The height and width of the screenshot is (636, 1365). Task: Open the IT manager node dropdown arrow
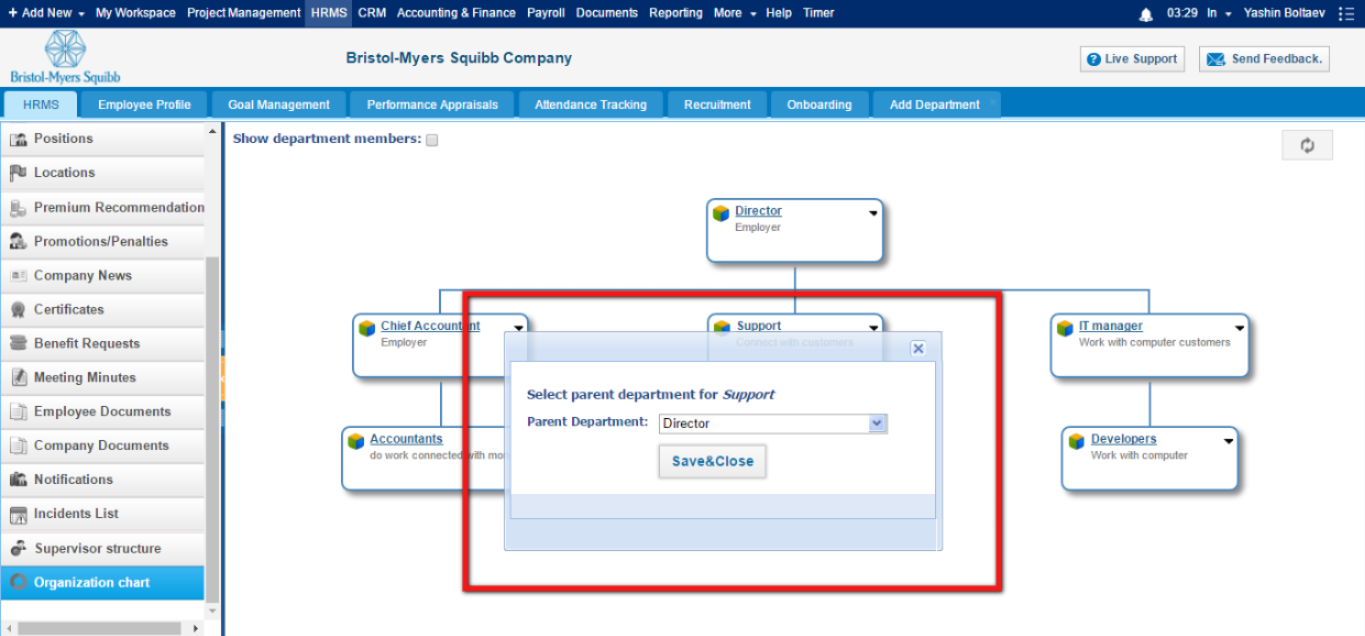(x=1239, y=328)
